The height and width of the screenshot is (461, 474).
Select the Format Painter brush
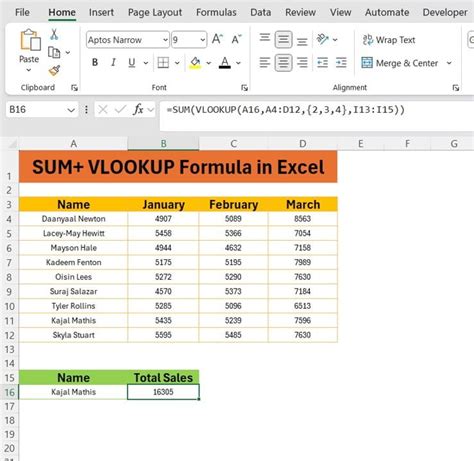click(x=54, y=70)
